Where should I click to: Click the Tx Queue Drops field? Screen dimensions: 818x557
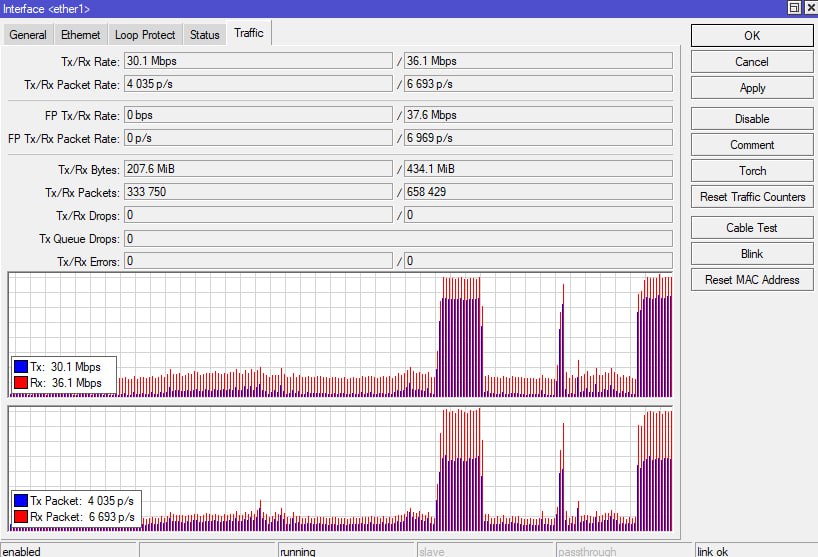(x=399, y=239)
